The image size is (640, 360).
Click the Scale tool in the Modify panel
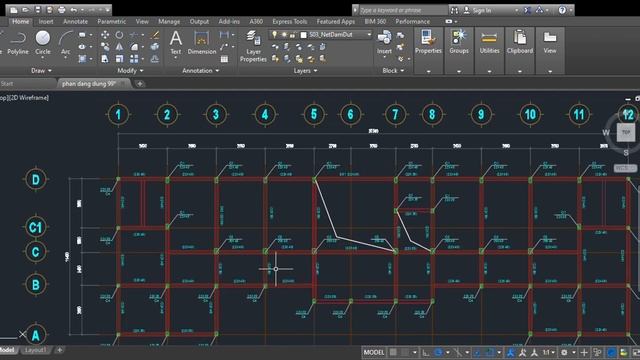coord(119,59)
